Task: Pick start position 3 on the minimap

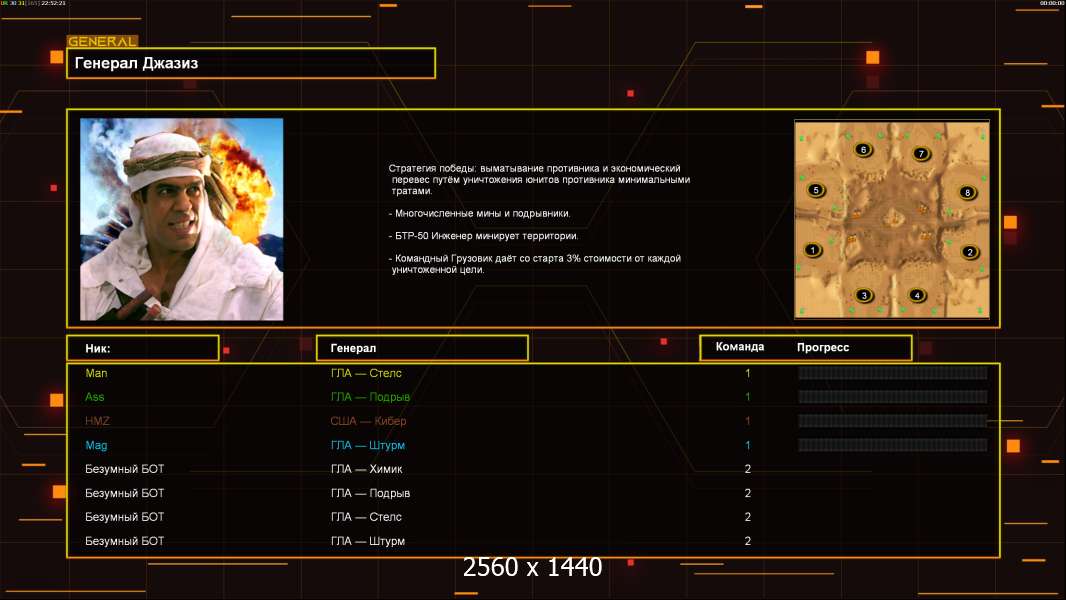Action: [x=864, y=295]
